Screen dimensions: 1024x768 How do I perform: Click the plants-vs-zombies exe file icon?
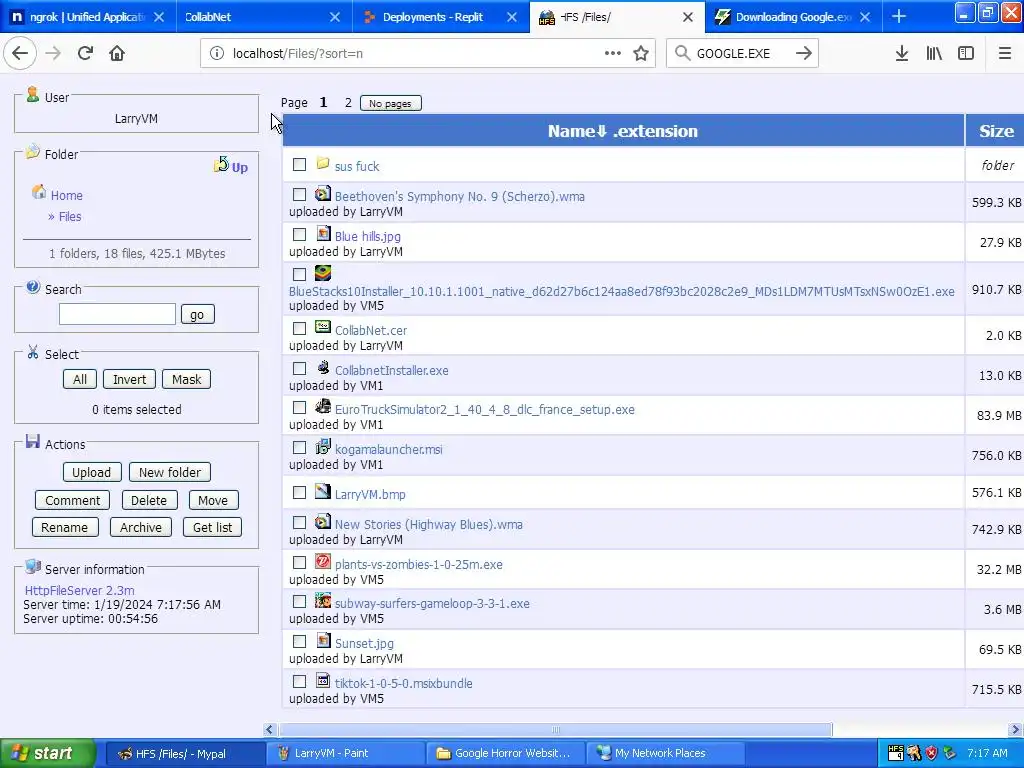point(323,562)
